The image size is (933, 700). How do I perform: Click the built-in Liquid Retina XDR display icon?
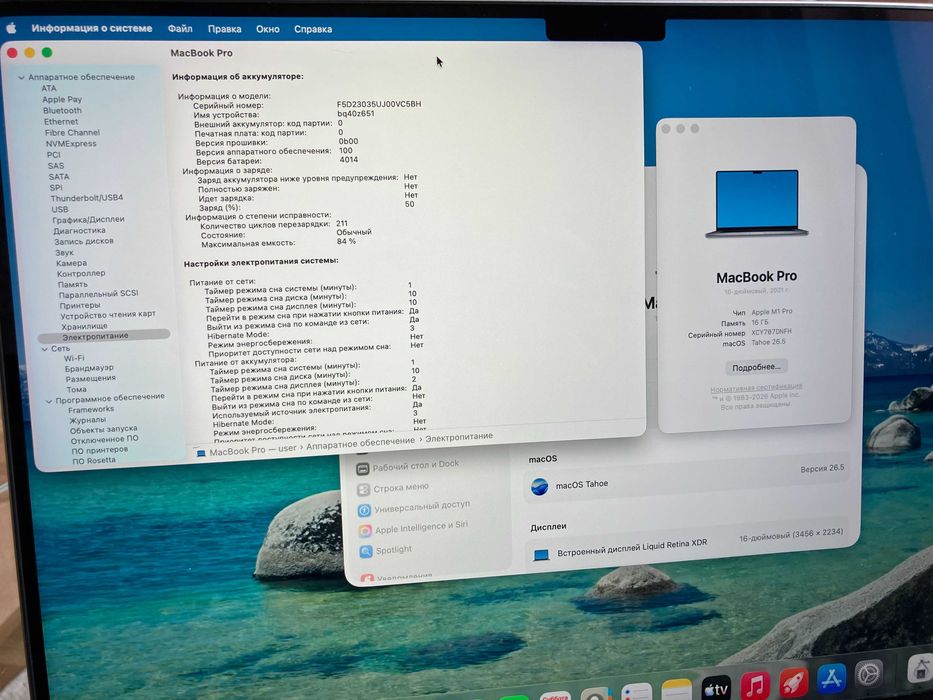pos(541,555)
